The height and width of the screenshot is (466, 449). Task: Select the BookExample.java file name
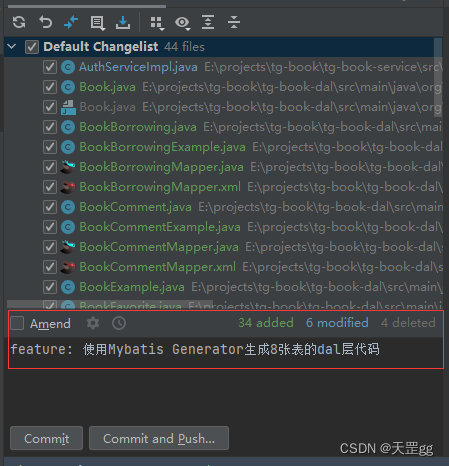(x=132, y=287)
